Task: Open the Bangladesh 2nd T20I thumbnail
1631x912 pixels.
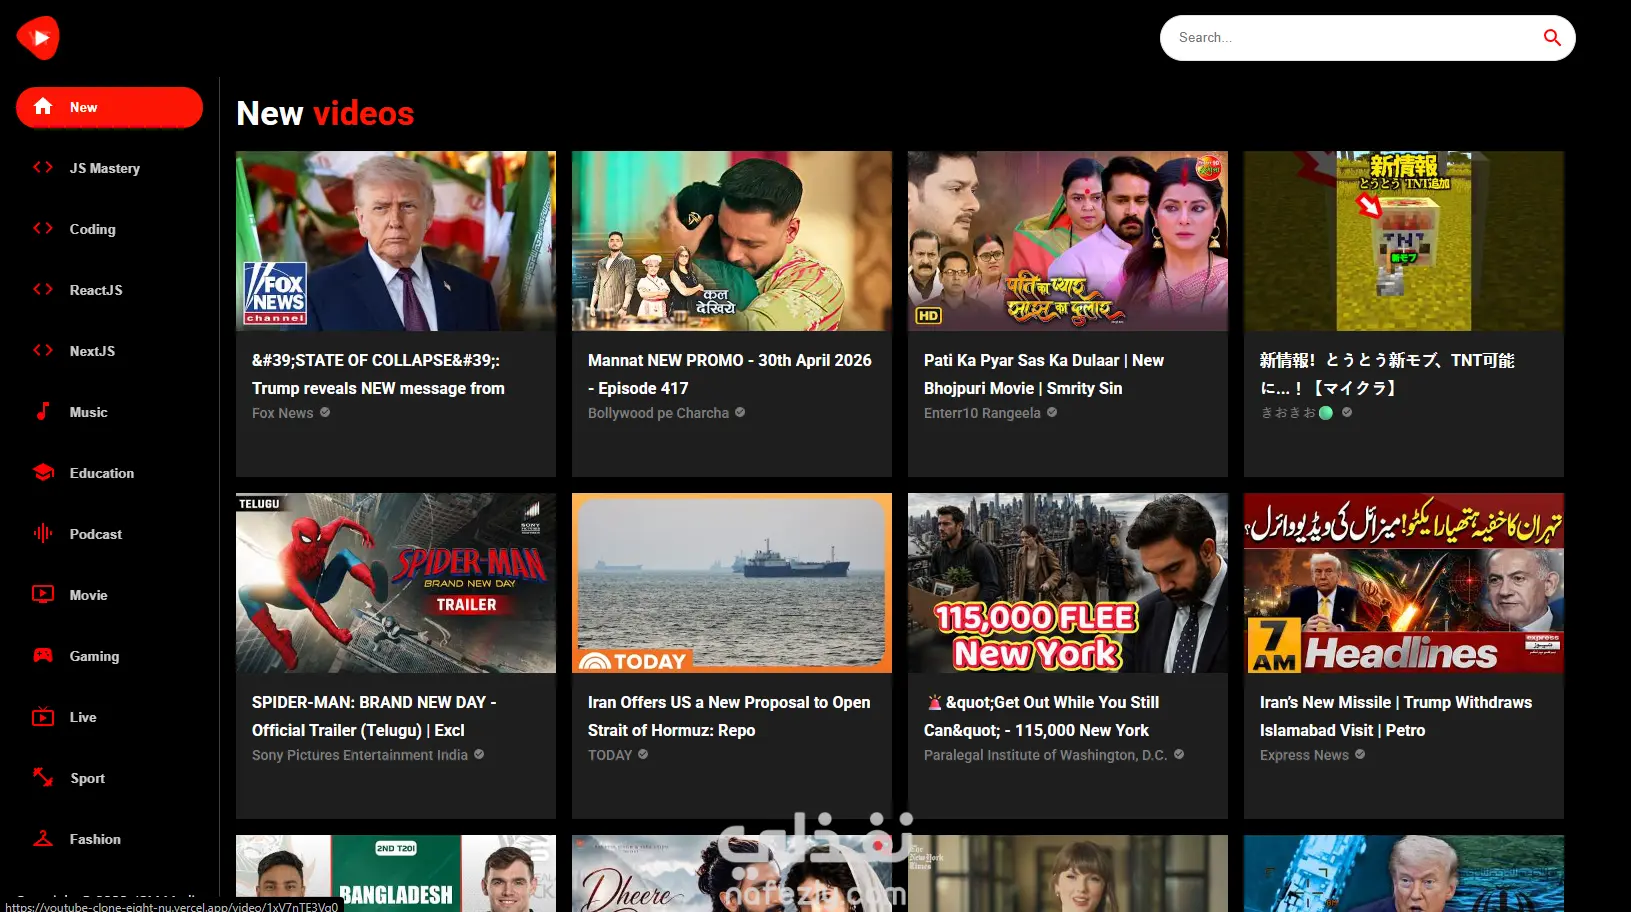Action: coord(396,873)
